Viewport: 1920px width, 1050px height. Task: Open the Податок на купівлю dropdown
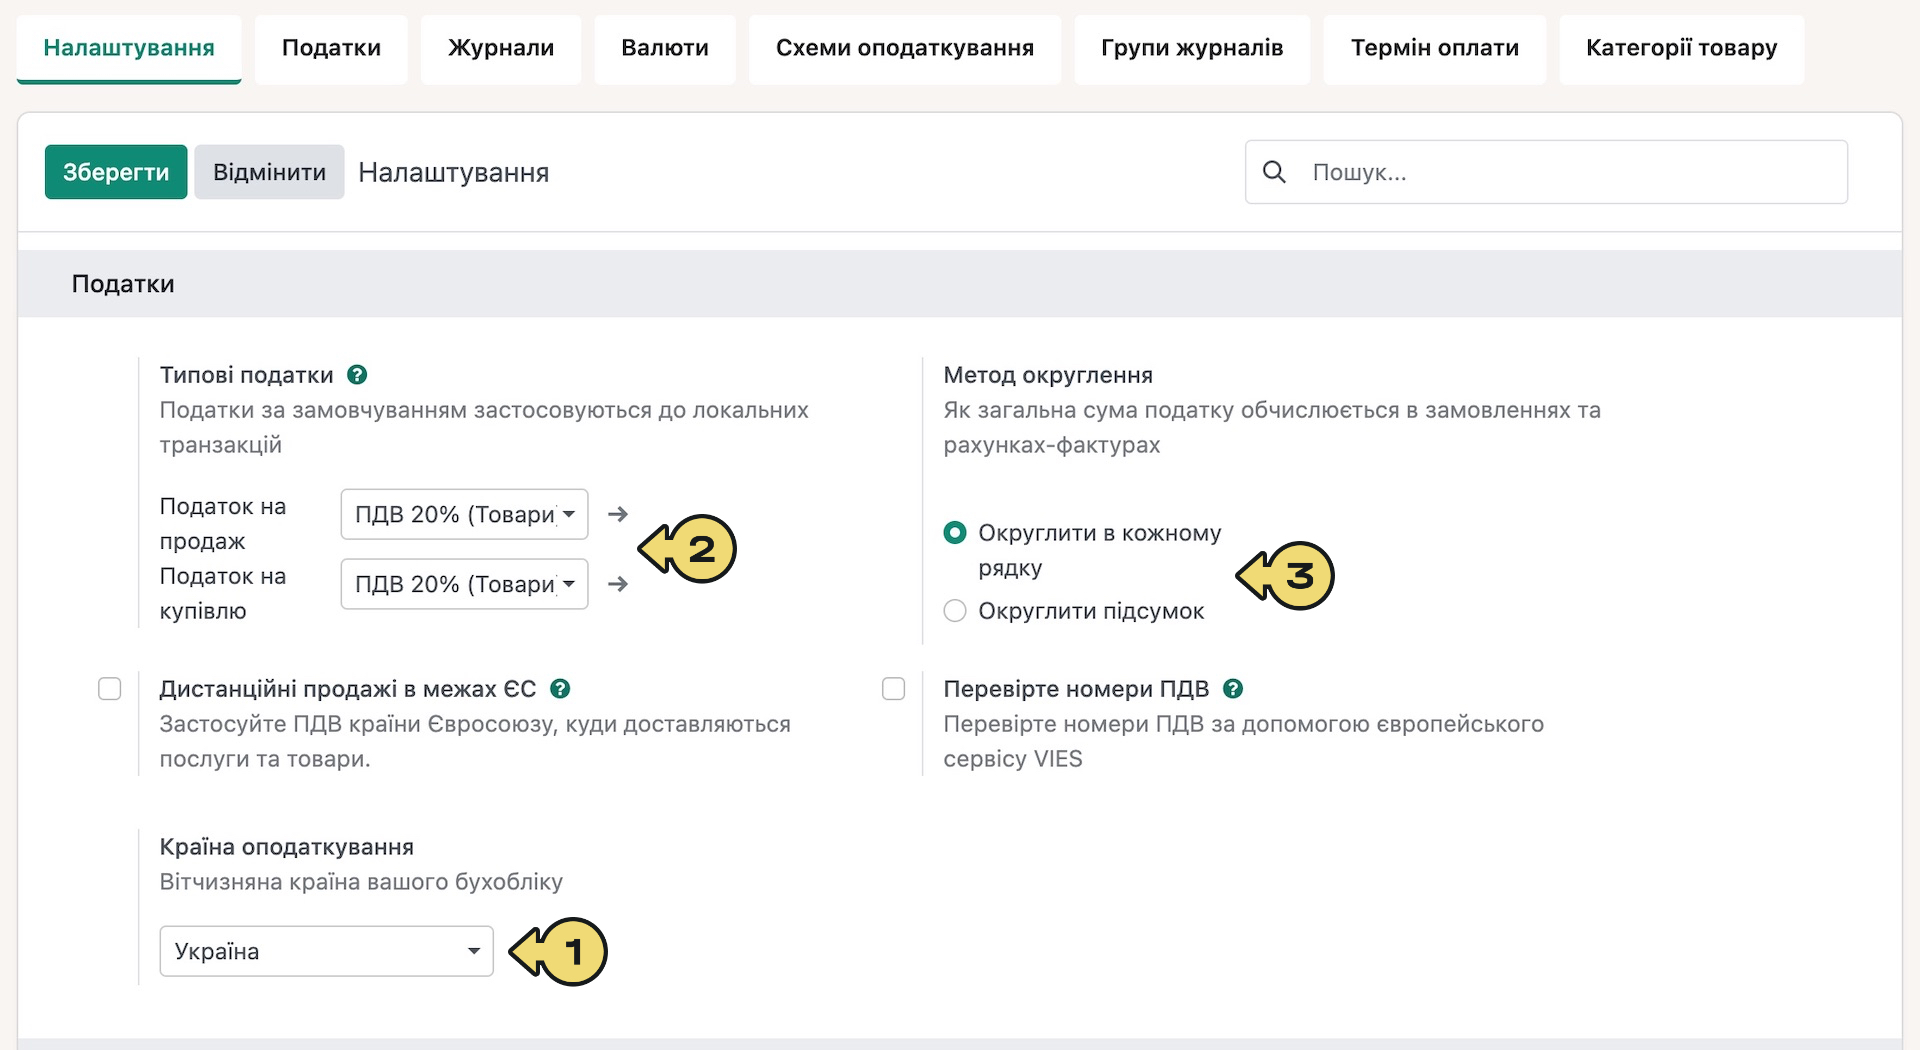click(464, 584)
